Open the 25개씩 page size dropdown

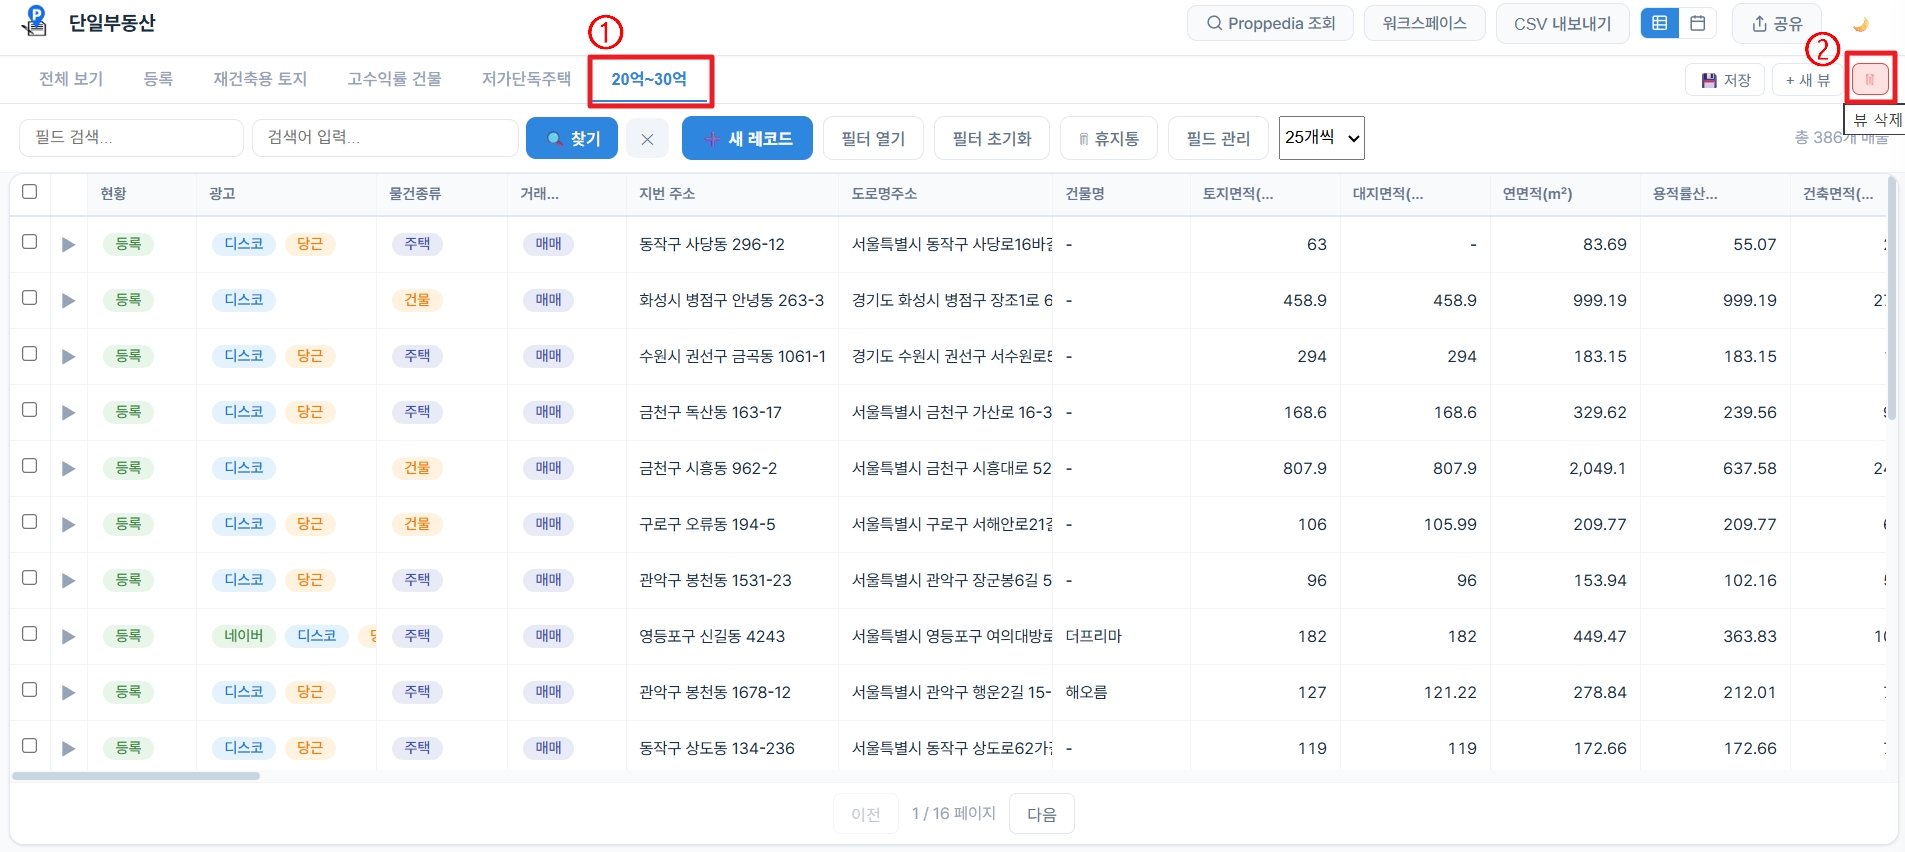(1321, 138)
